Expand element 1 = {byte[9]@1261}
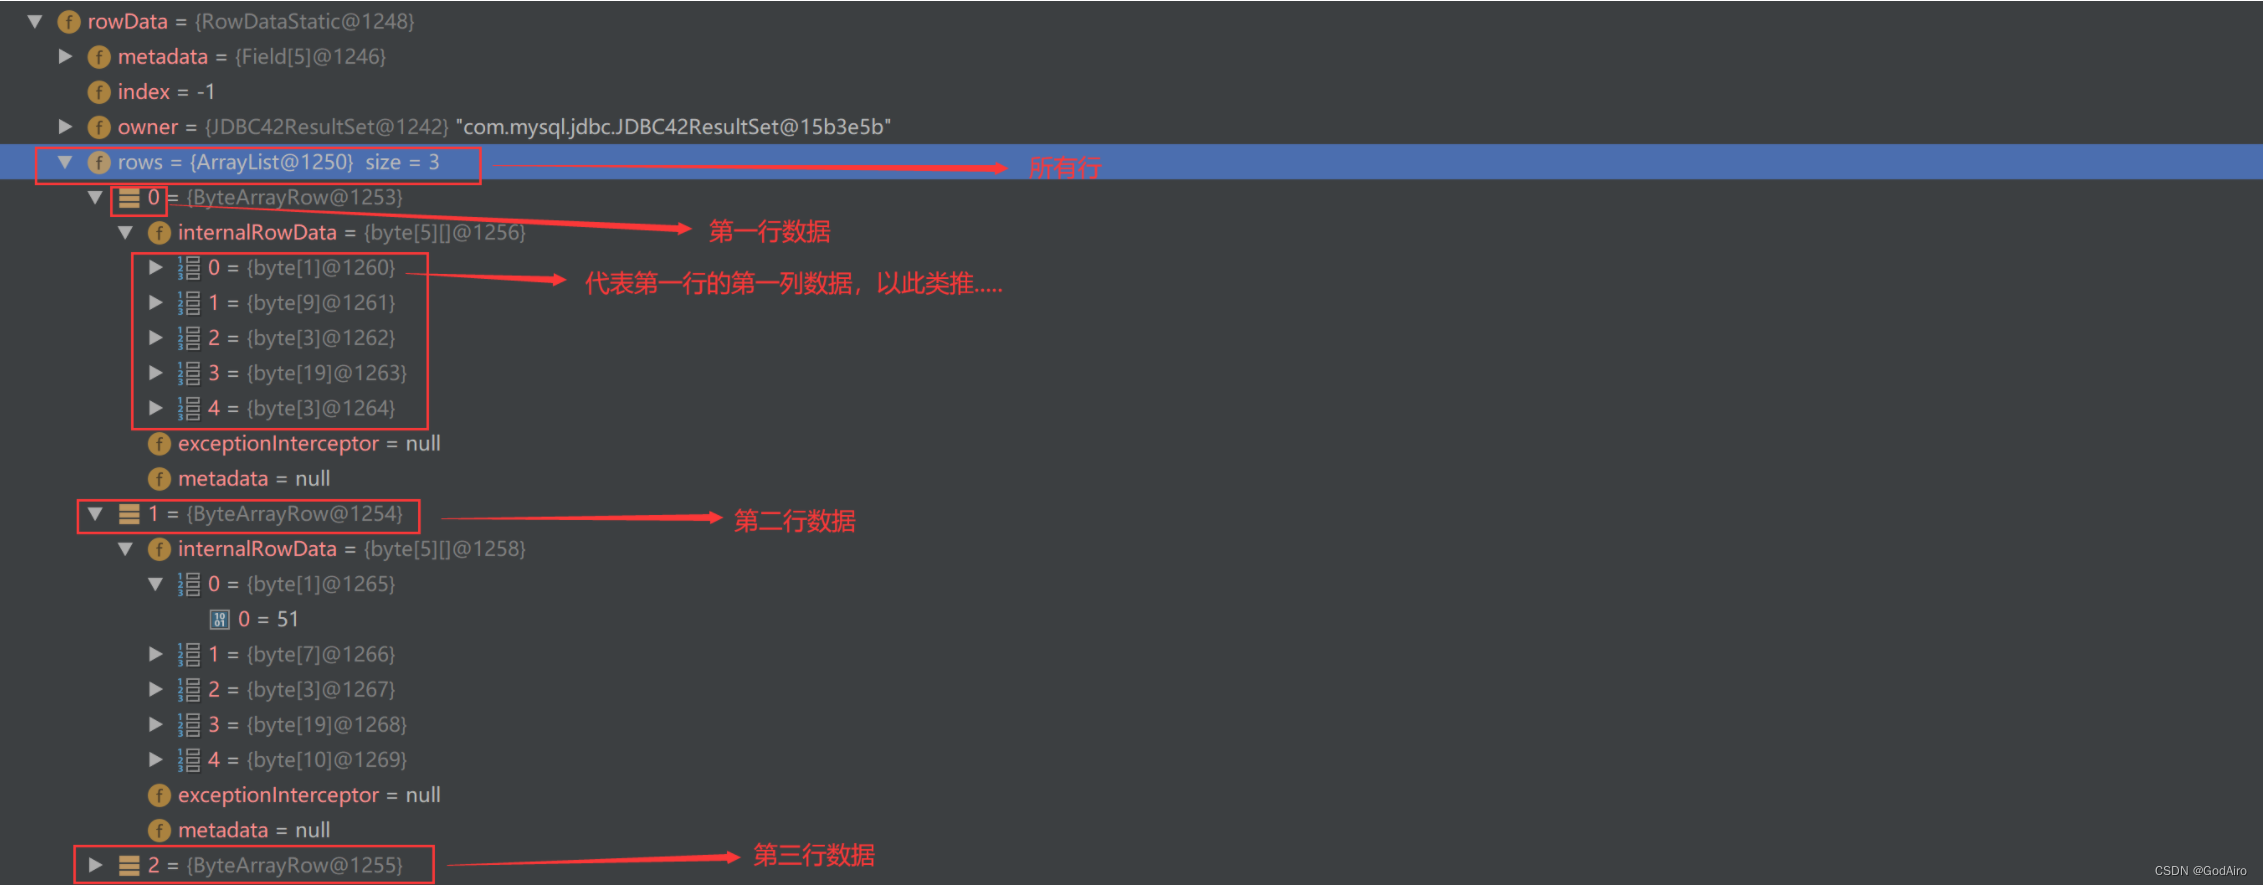 [x=156, y=303]
